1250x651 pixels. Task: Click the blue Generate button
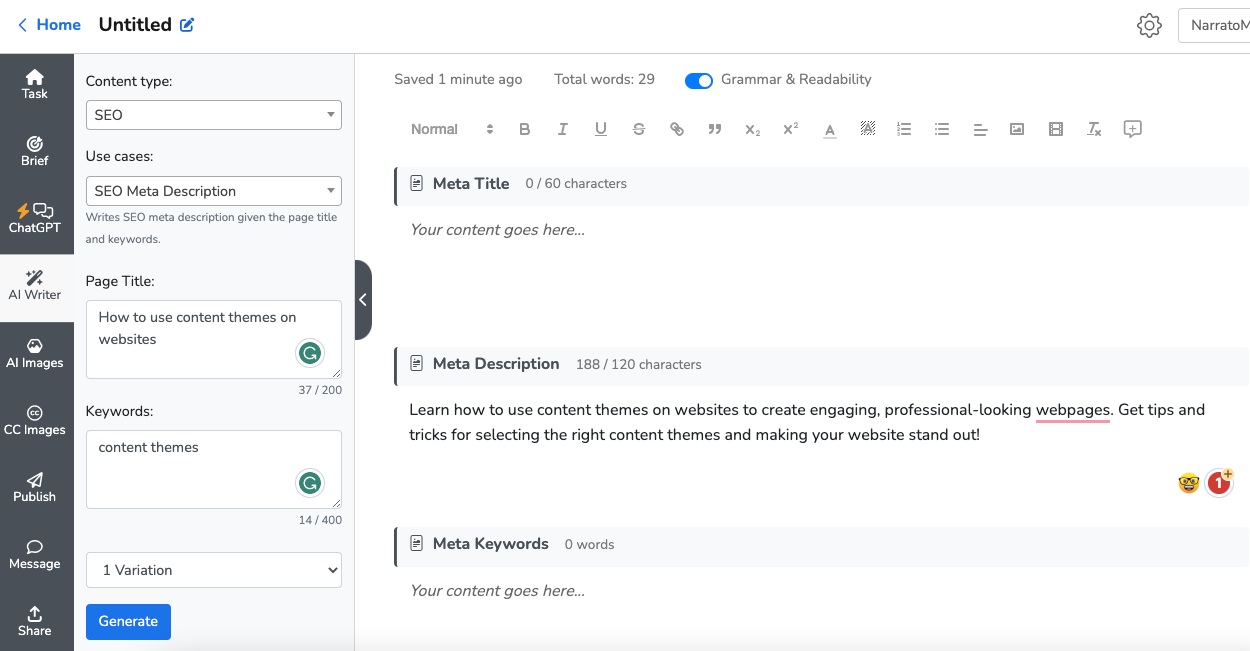[x=128, y=621]
